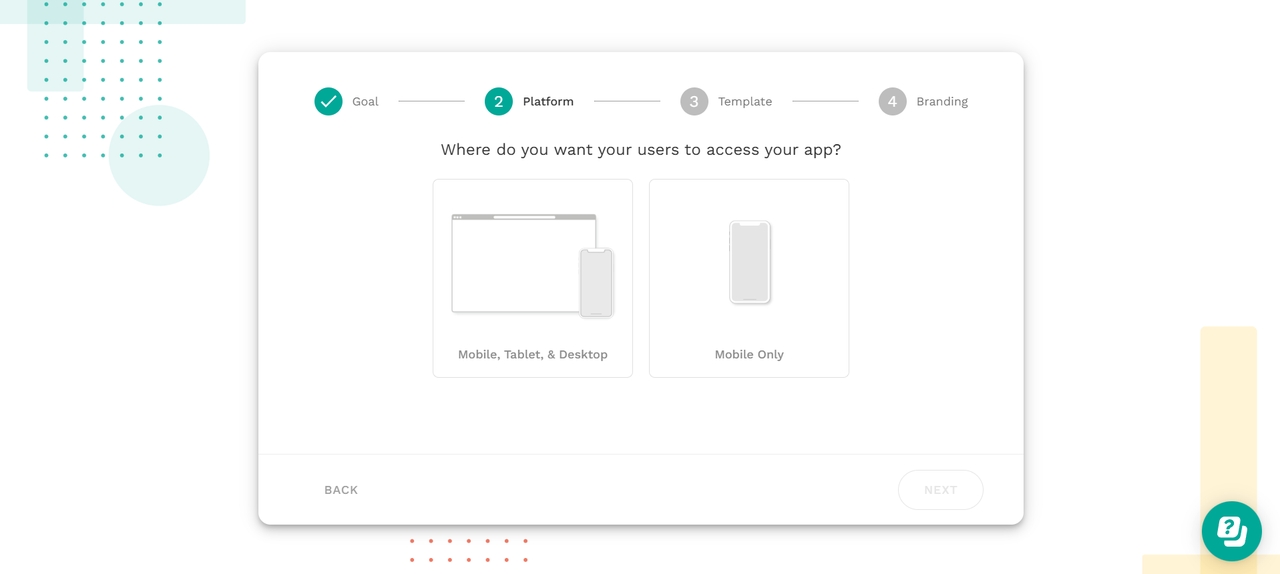This screenshot has width=1280, height=574.
Task: Click the "Mobile, Tablet, & Desktop" caption
Action: tap(533, 354)
